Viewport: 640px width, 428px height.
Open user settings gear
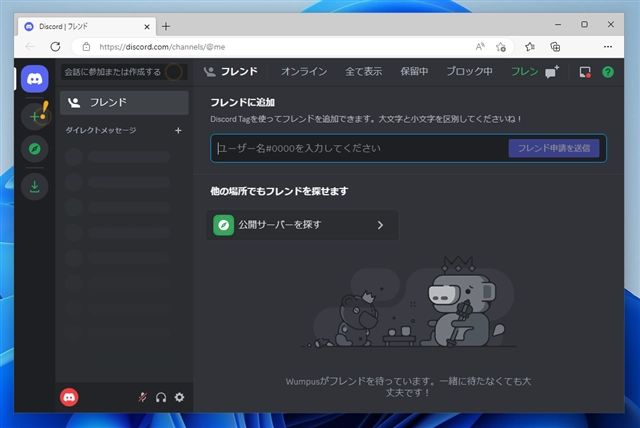(180, 397)
